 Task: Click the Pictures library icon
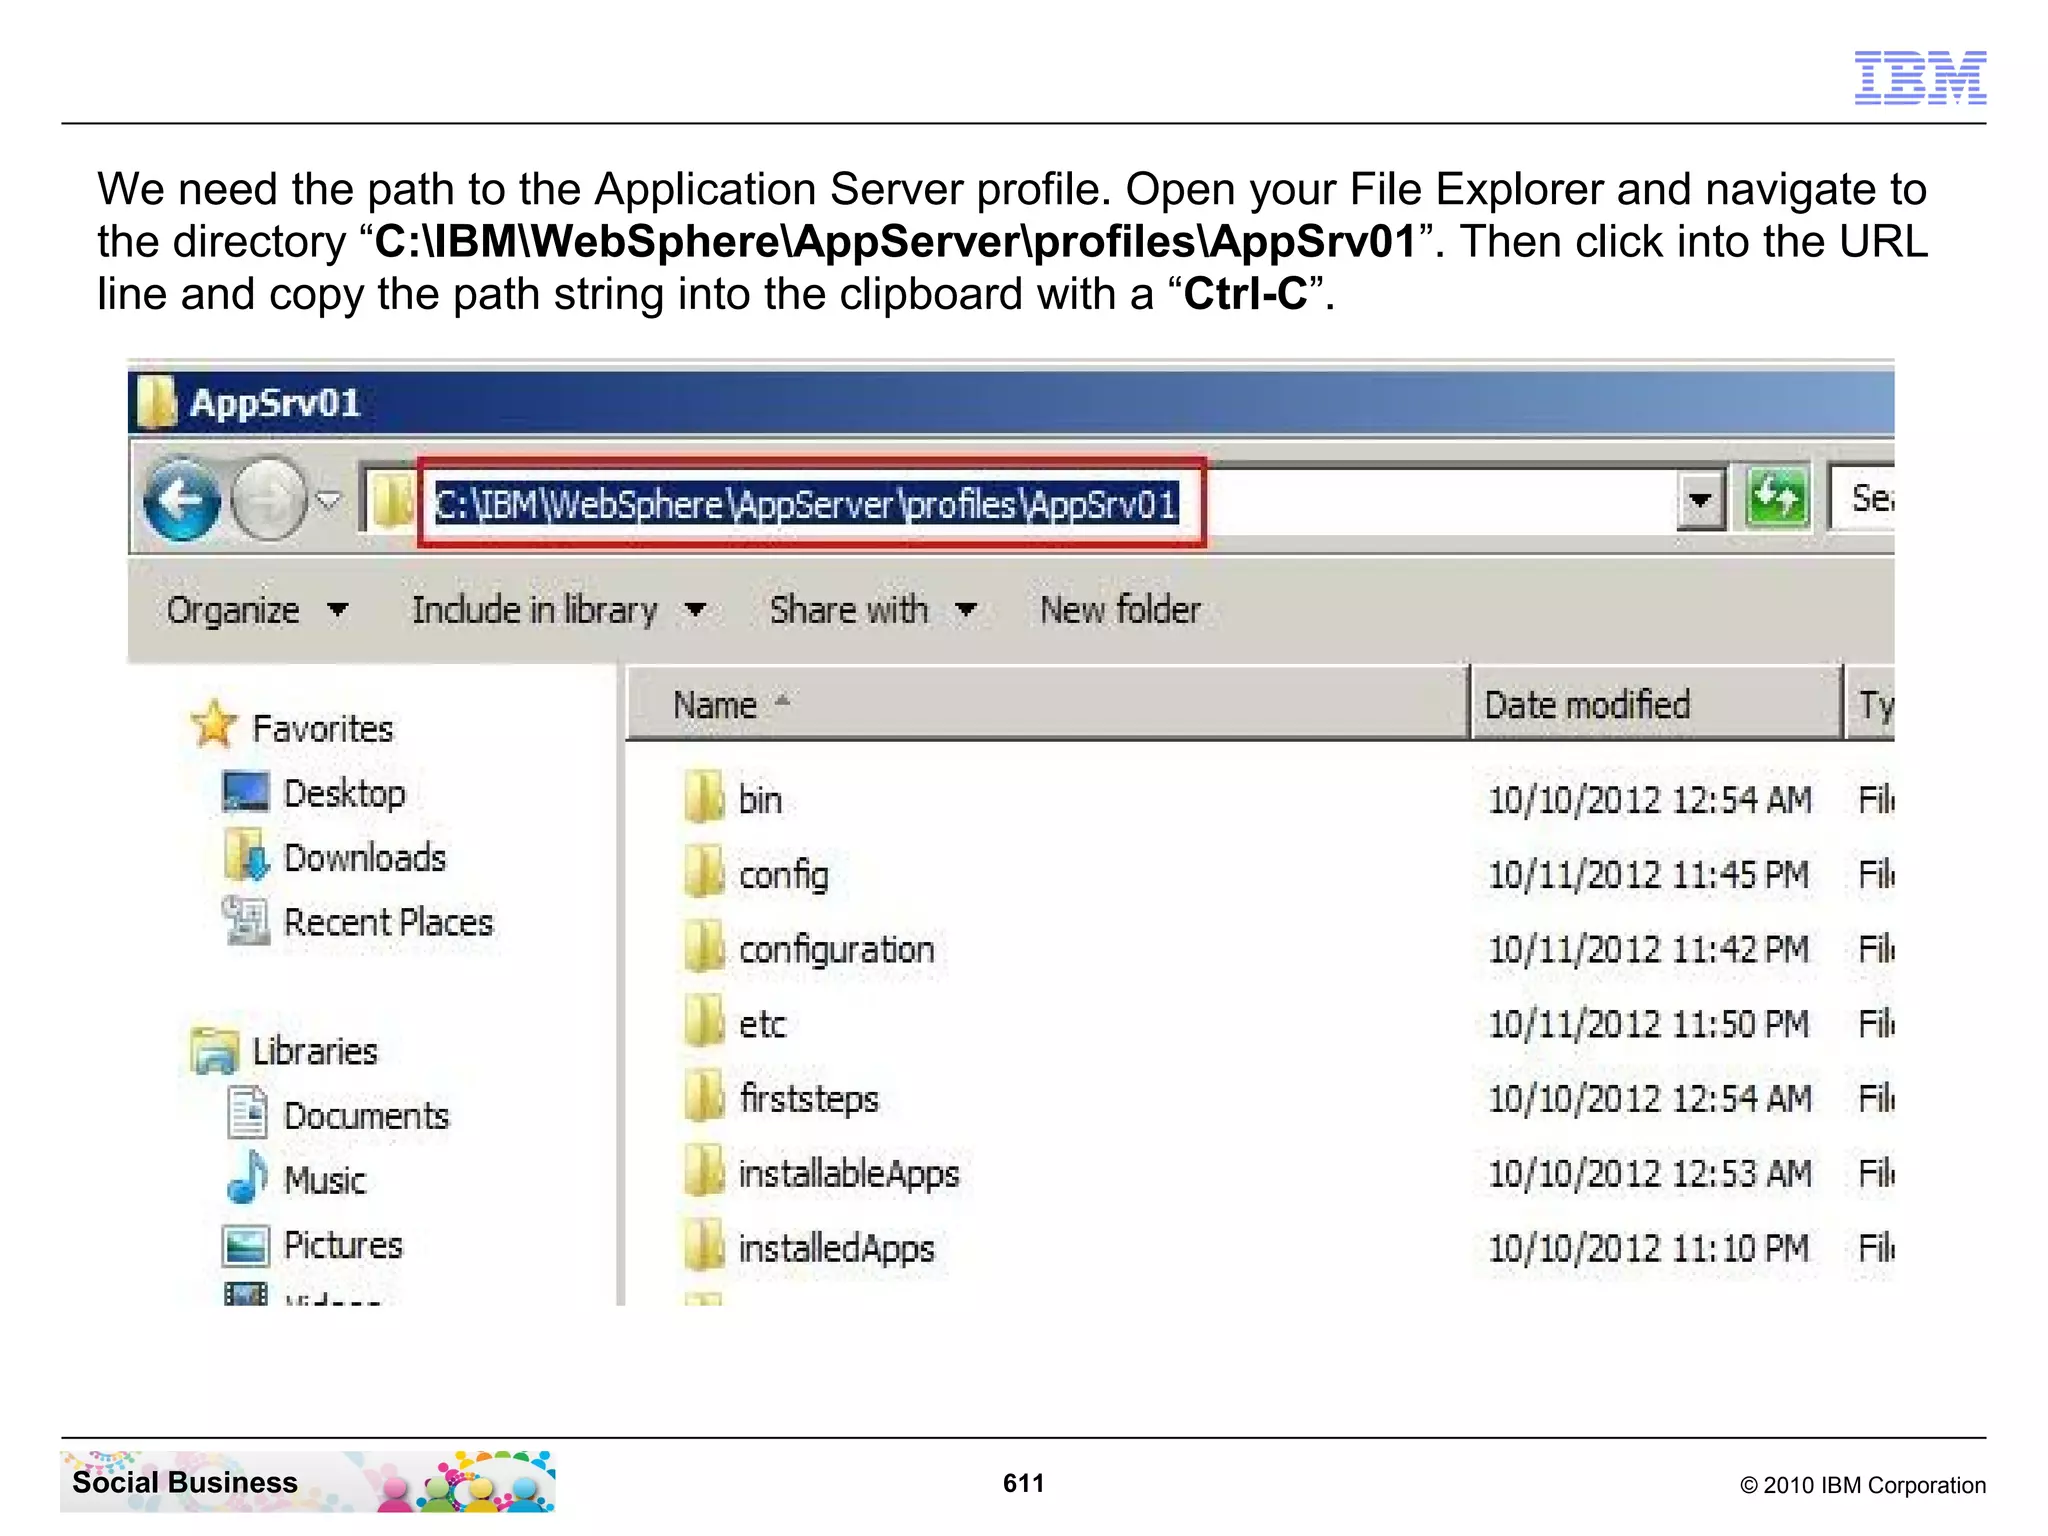[x=246, y=1245]
